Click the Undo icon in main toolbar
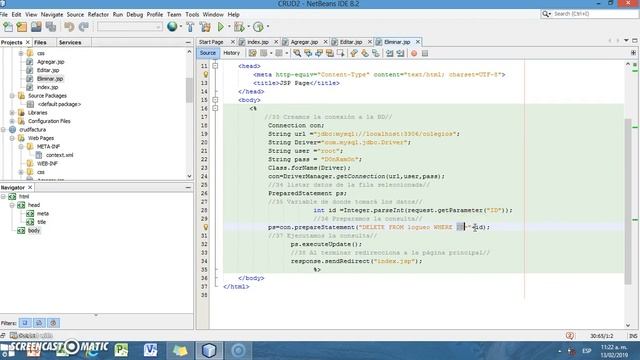The width and height of the screenshot is (640, 360). [x=69, y=27]
